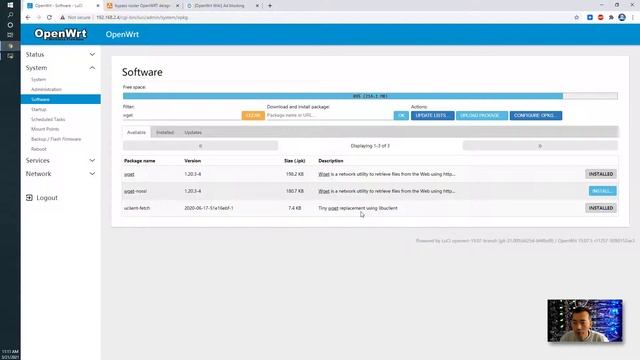The width and height of the screenshot is (640, 360).
Task: Click the Installed button for wget row
Action: click(601, 174)
